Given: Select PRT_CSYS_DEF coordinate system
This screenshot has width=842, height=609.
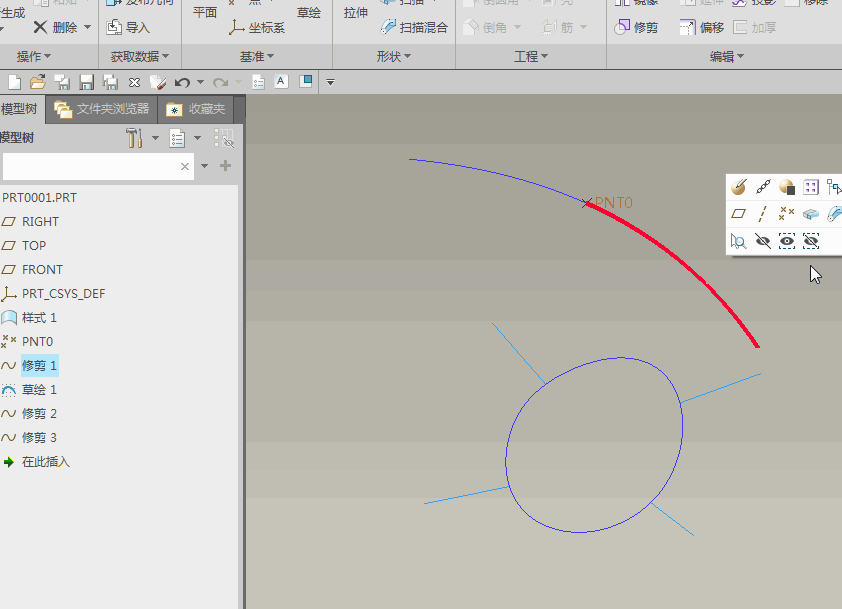Looking at the screenshot, I should coord(63,294).
